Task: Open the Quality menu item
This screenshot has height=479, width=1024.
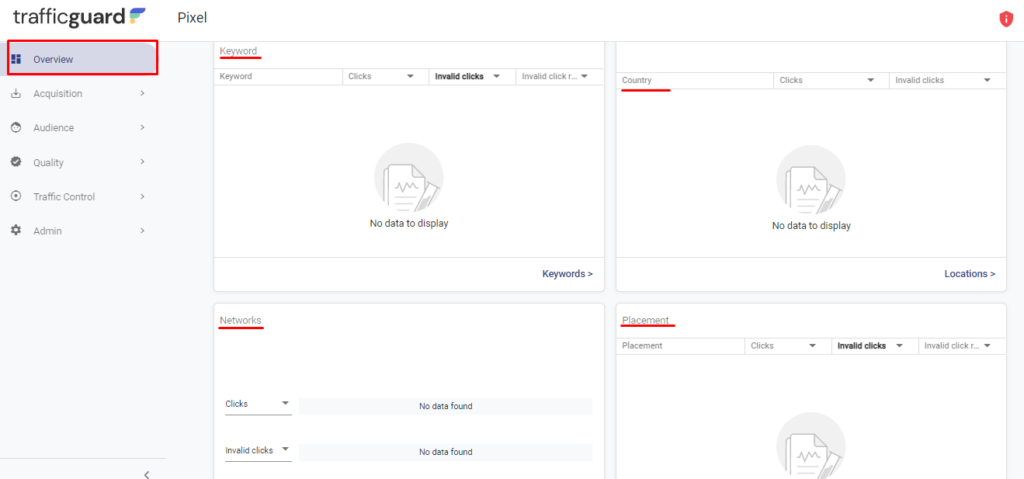Action: (82, 162)
